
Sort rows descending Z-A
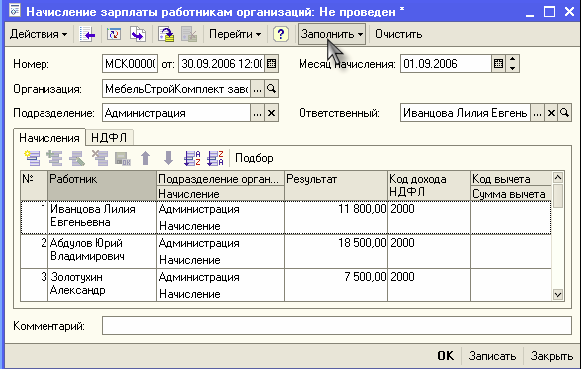[x=215, y=158]
